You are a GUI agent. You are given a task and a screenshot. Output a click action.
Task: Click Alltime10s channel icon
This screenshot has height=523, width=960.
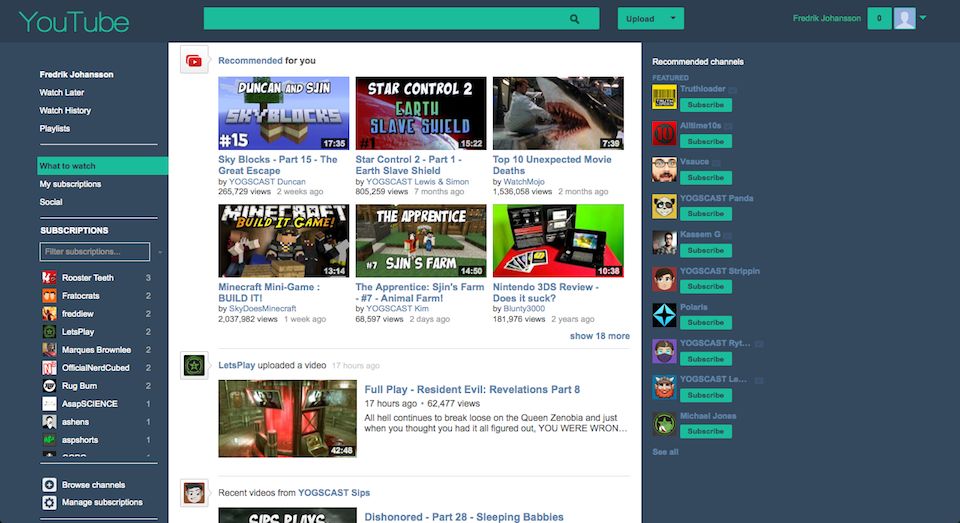click(664, 134)
